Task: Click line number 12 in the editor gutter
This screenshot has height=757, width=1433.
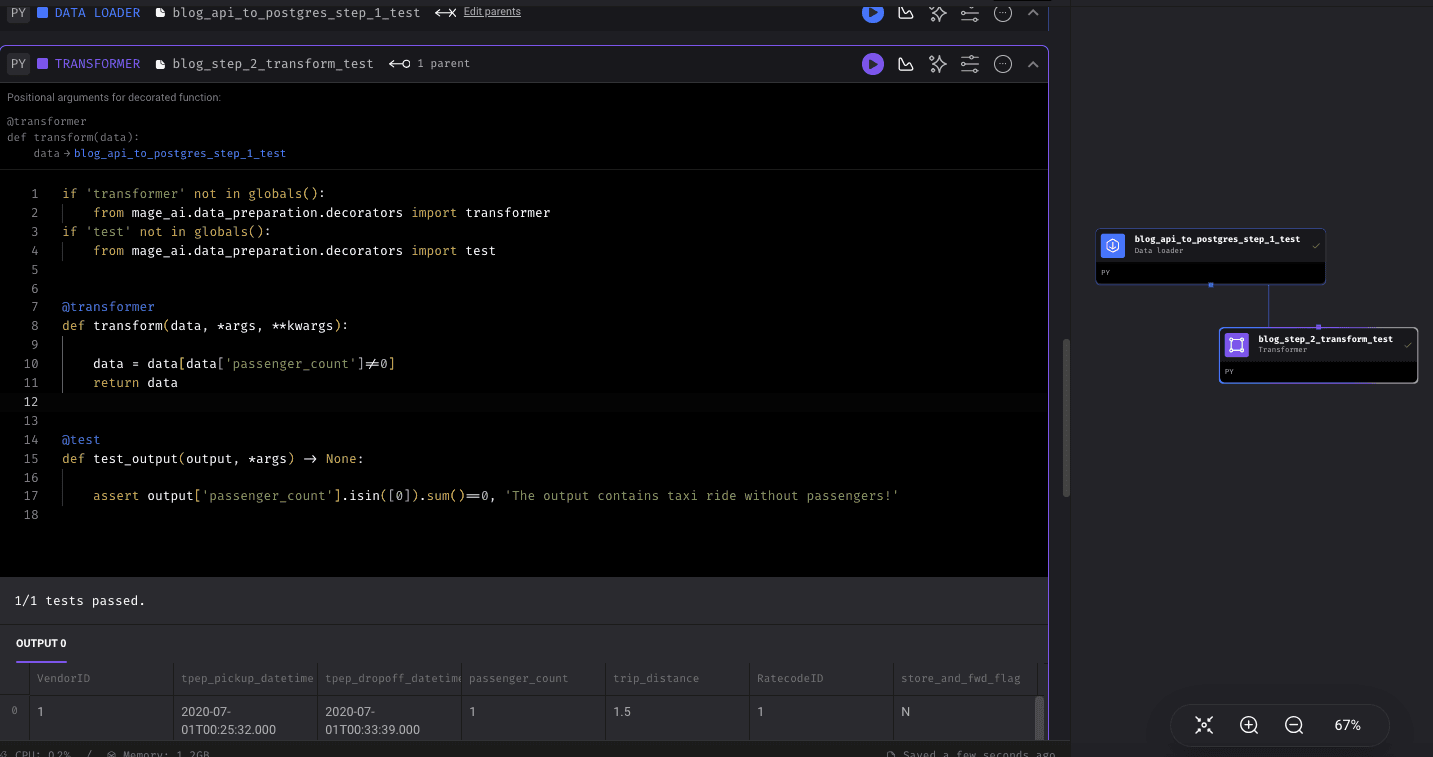Action: 31,402
